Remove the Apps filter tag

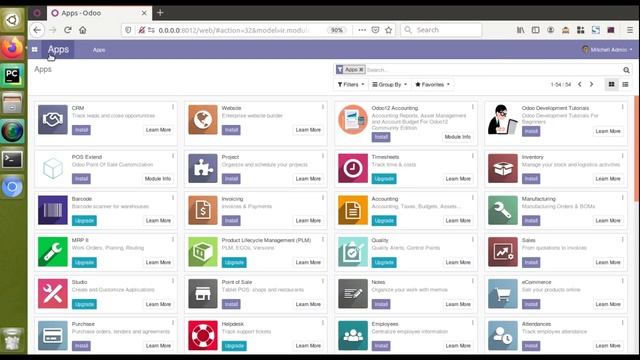[x=361, y=70]
